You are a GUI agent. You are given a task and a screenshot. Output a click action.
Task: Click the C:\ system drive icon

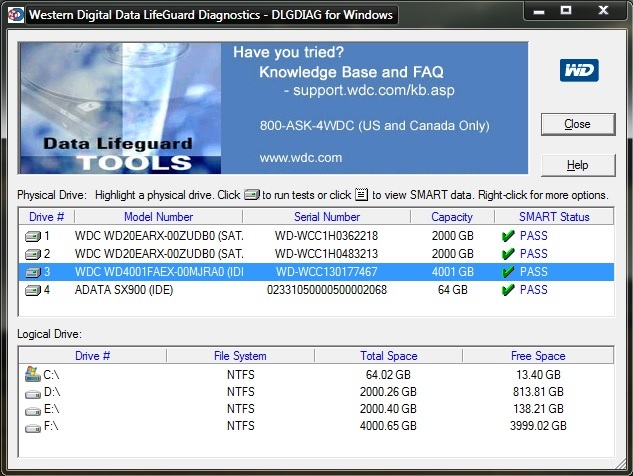click(x=33, y=374)
